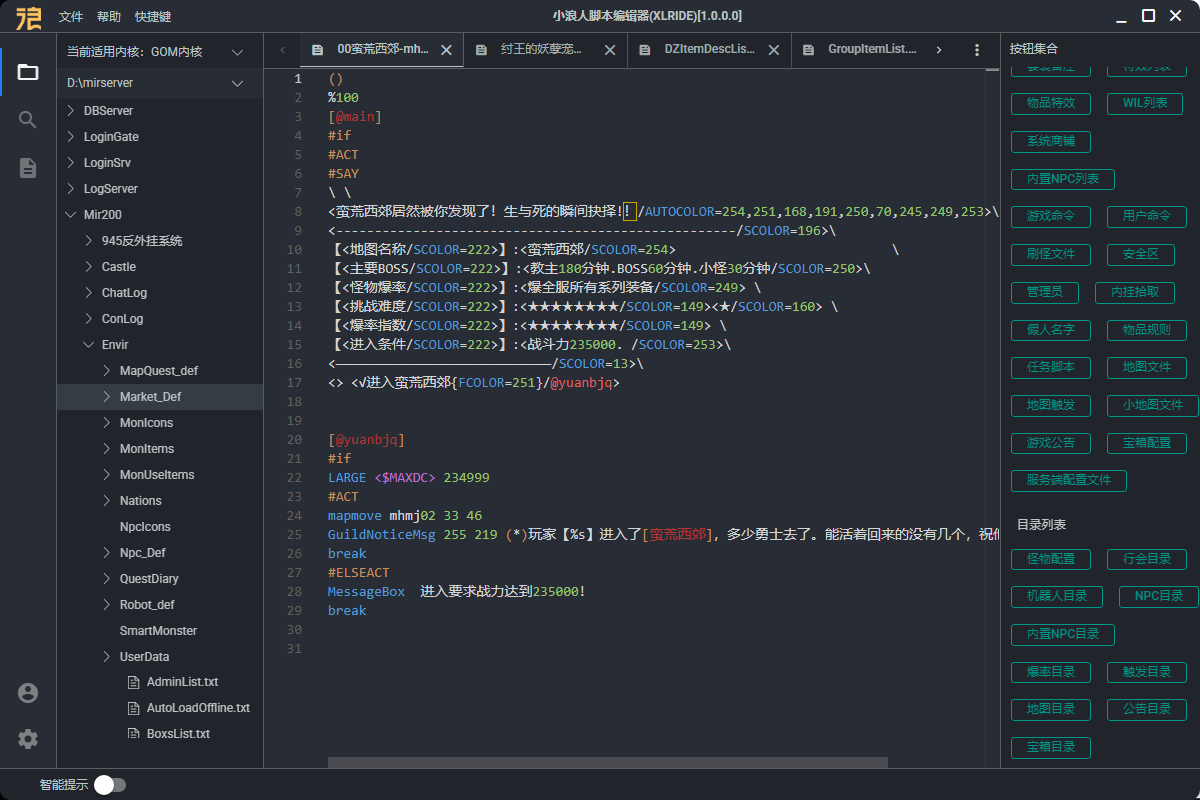Open the 快捷键 menu
1200x800 pixels.
click(x=153, y=17)
